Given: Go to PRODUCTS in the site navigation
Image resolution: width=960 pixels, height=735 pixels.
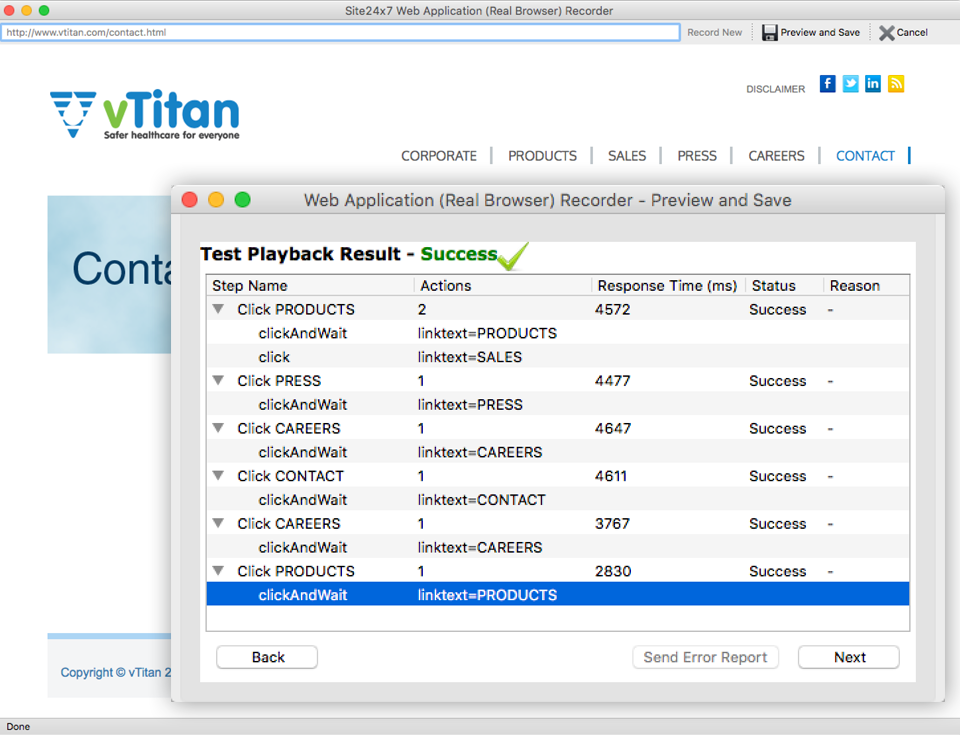Looking at the screenshot, I should [542, 156].
